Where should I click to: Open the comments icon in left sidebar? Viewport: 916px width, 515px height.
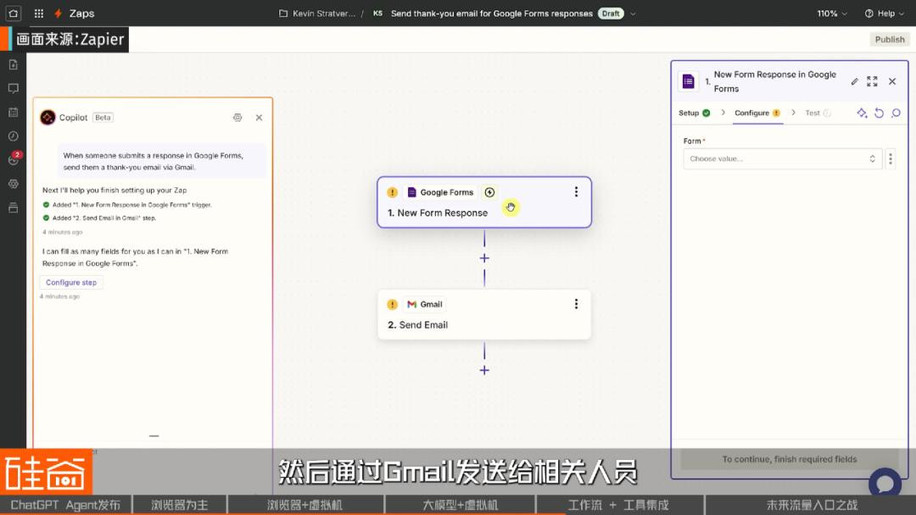tap(13, 89)
